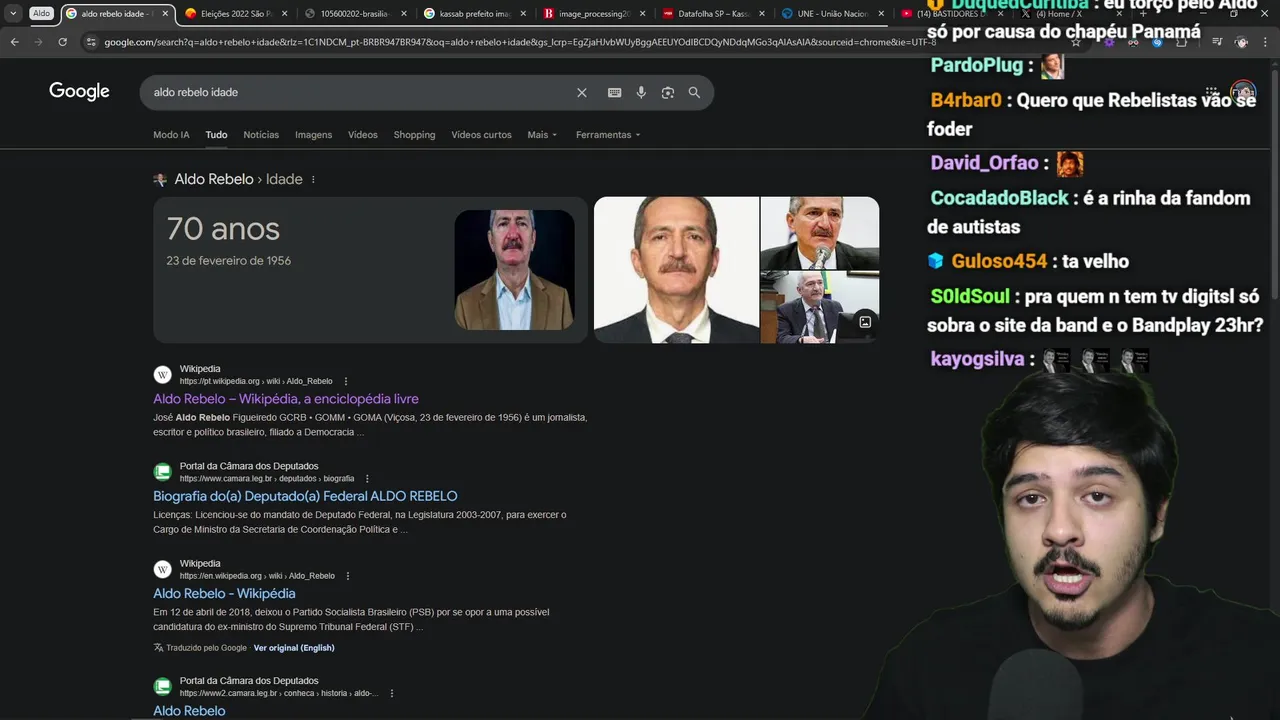The image size is (1280, 720).
Task: Switch to Vídeos results
Action: point(363,135)
